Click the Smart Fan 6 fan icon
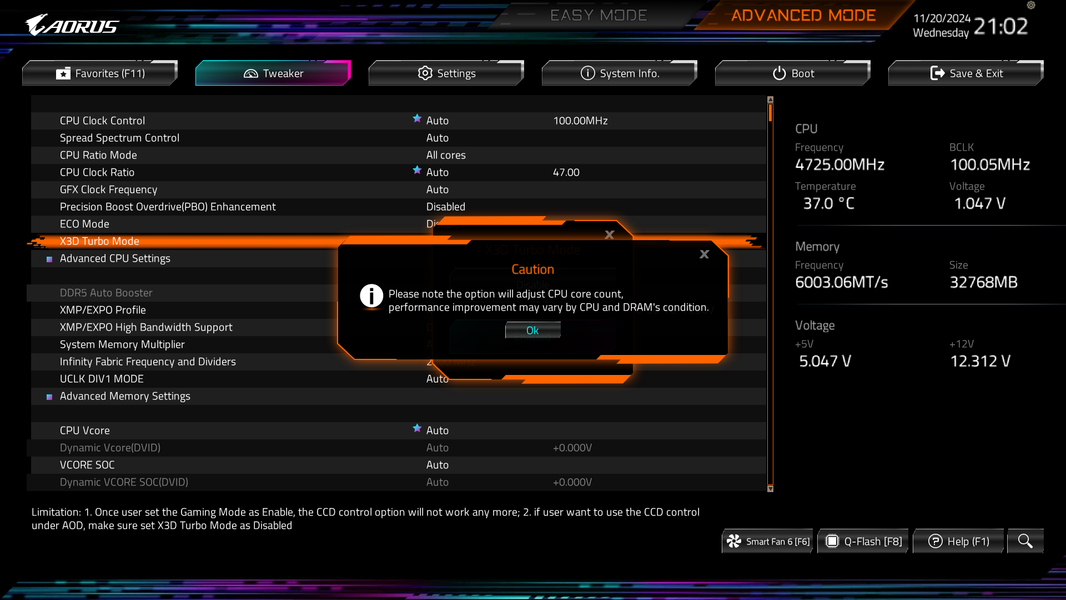 click(x=734, y=542)
